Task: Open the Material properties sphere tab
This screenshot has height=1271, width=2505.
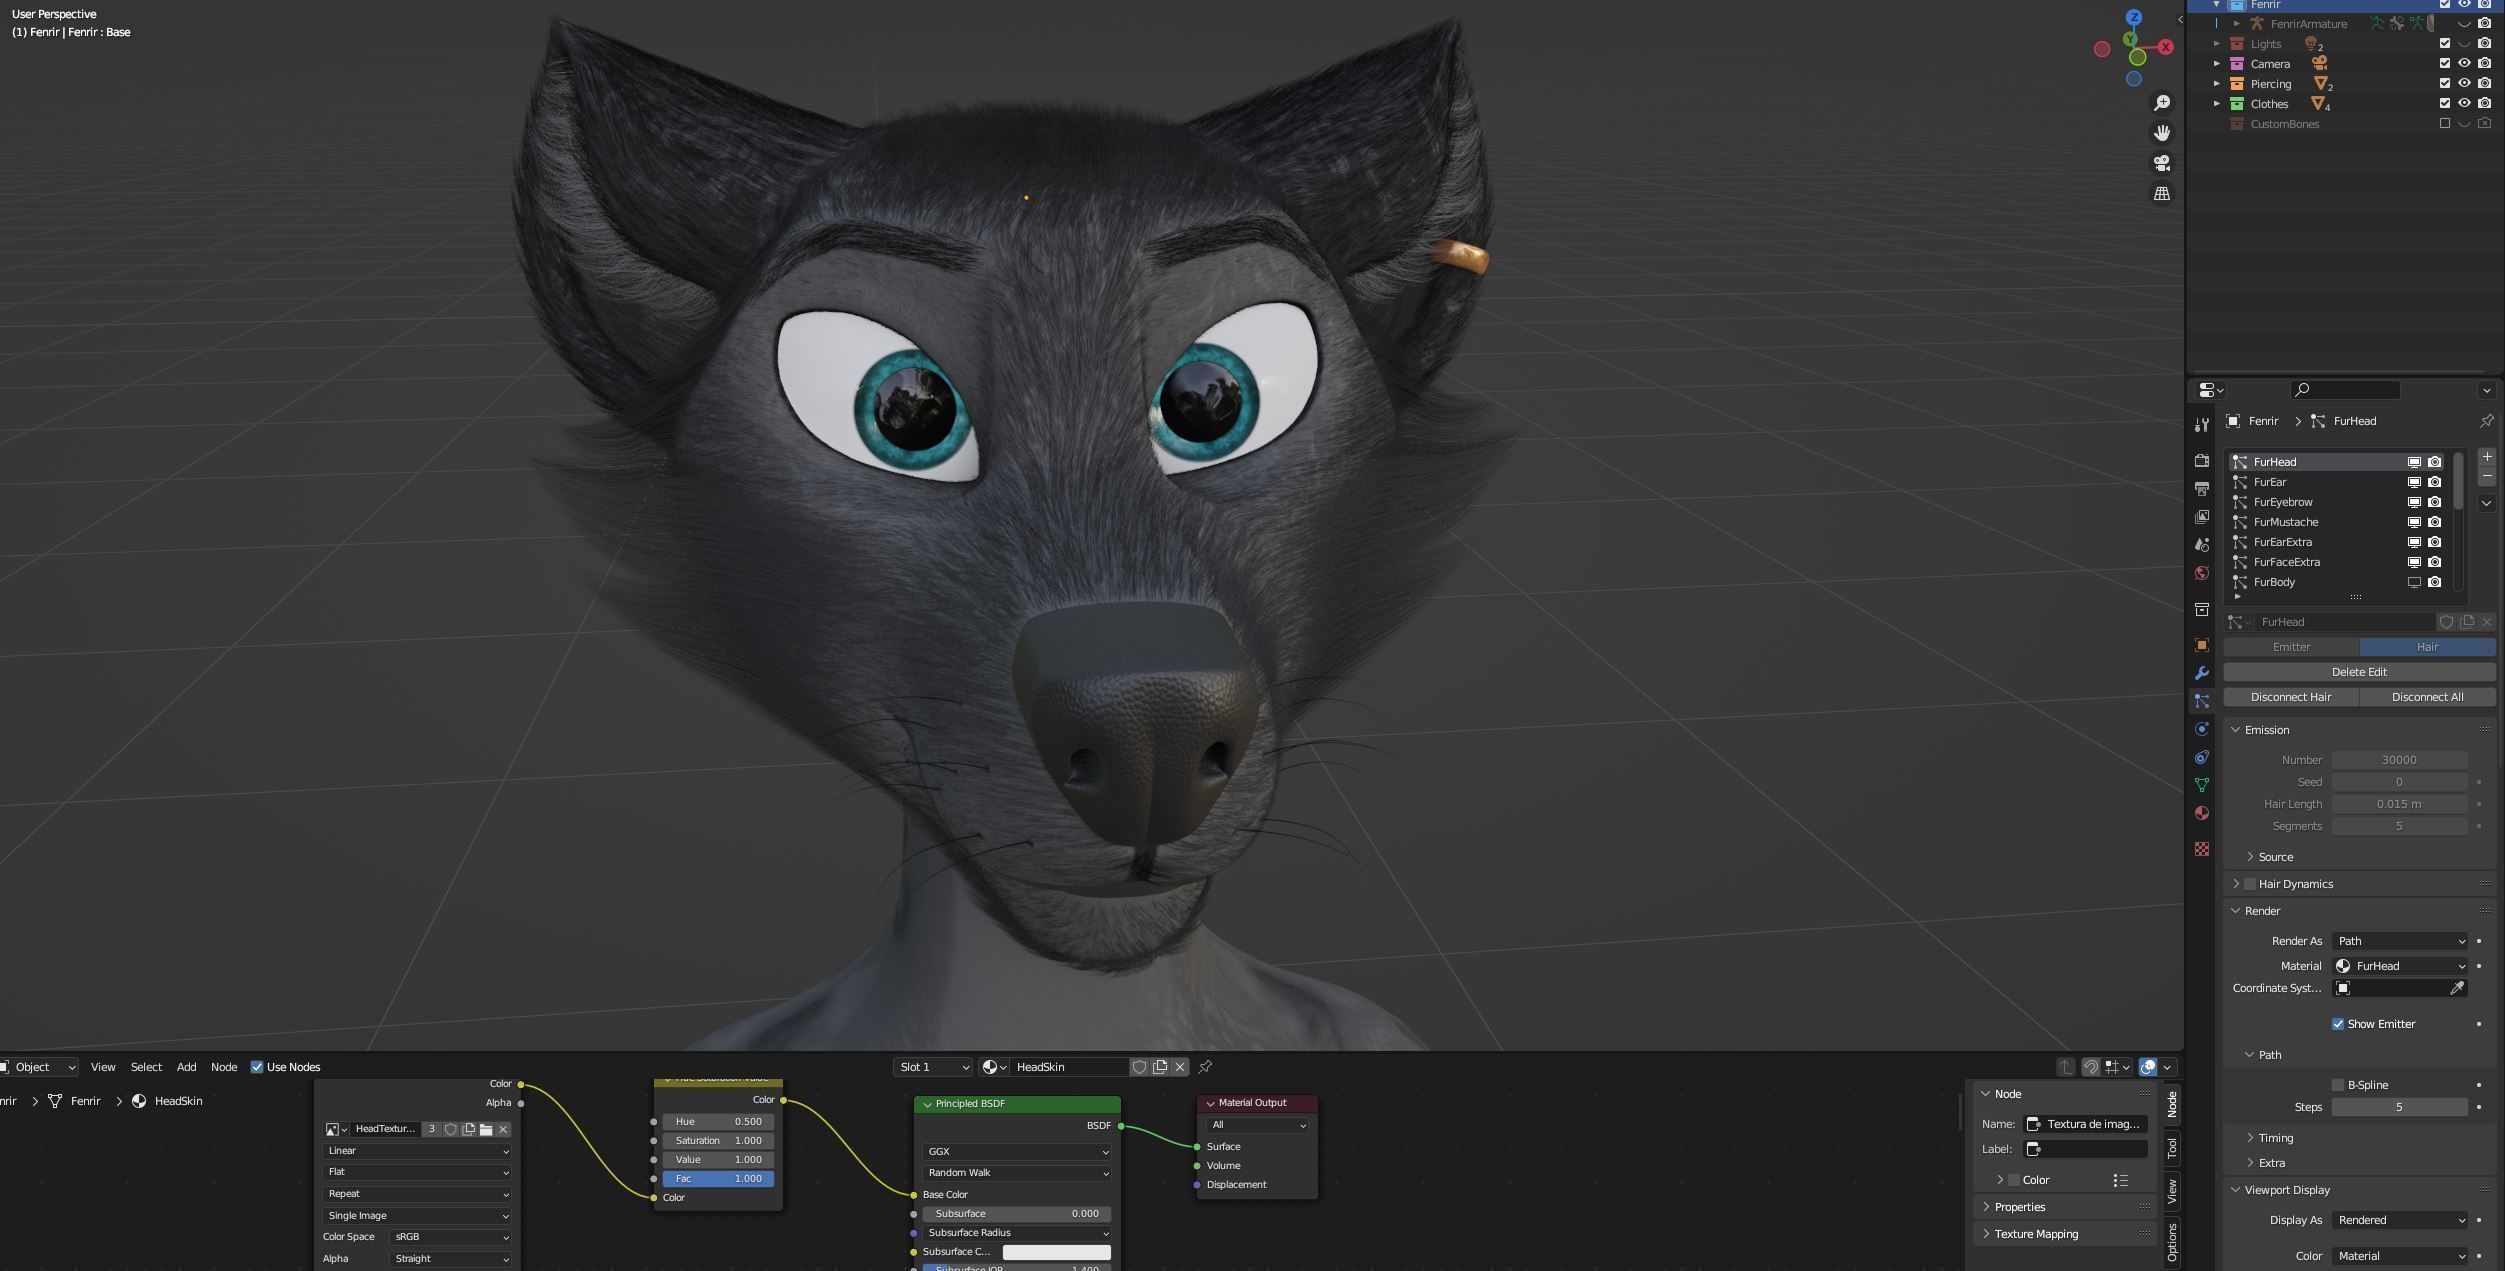Action: (x=2201, y=813)
